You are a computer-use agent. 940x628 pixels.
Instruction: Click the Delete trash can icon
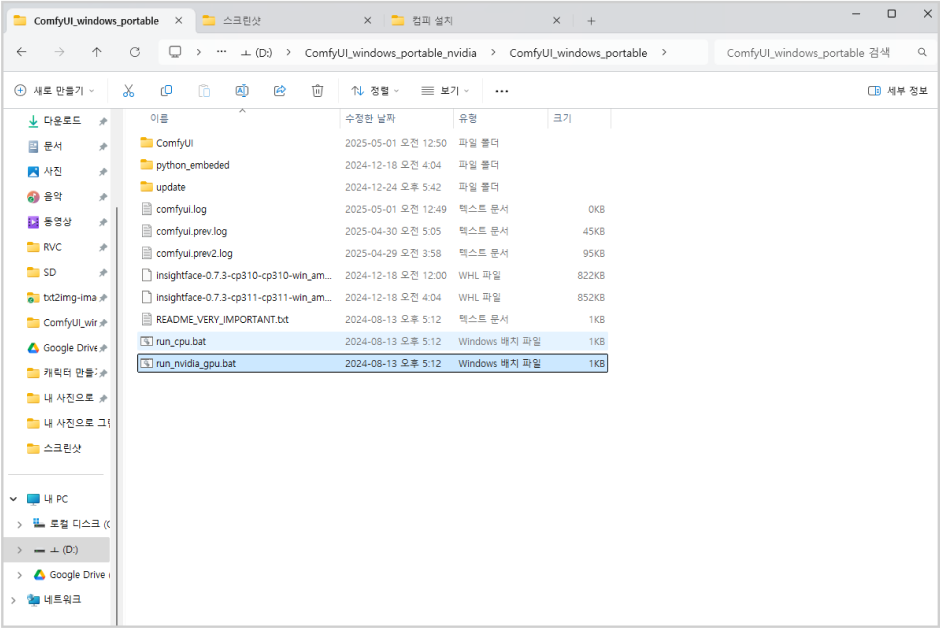[317, 91]
